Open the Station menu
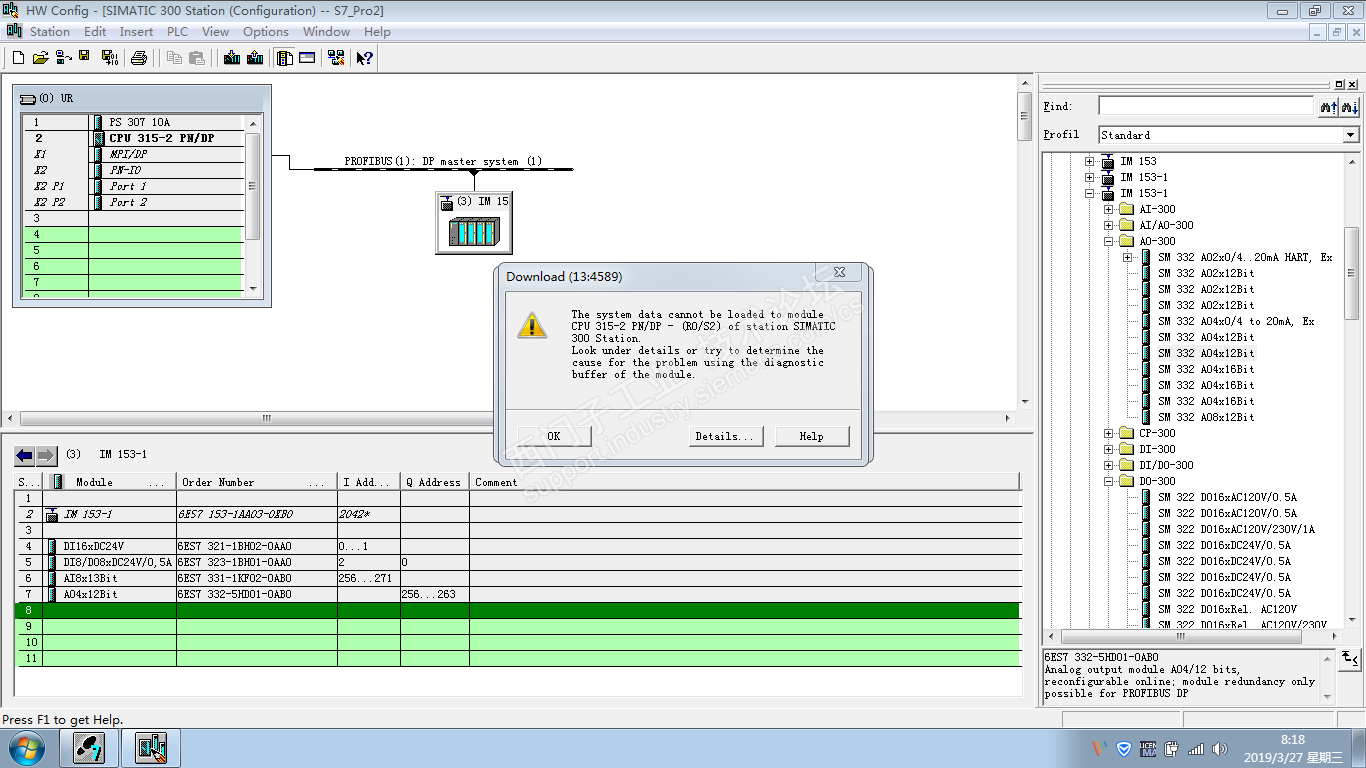Image resolution: width=1366 pixels, height=768 pixels. 50,32
